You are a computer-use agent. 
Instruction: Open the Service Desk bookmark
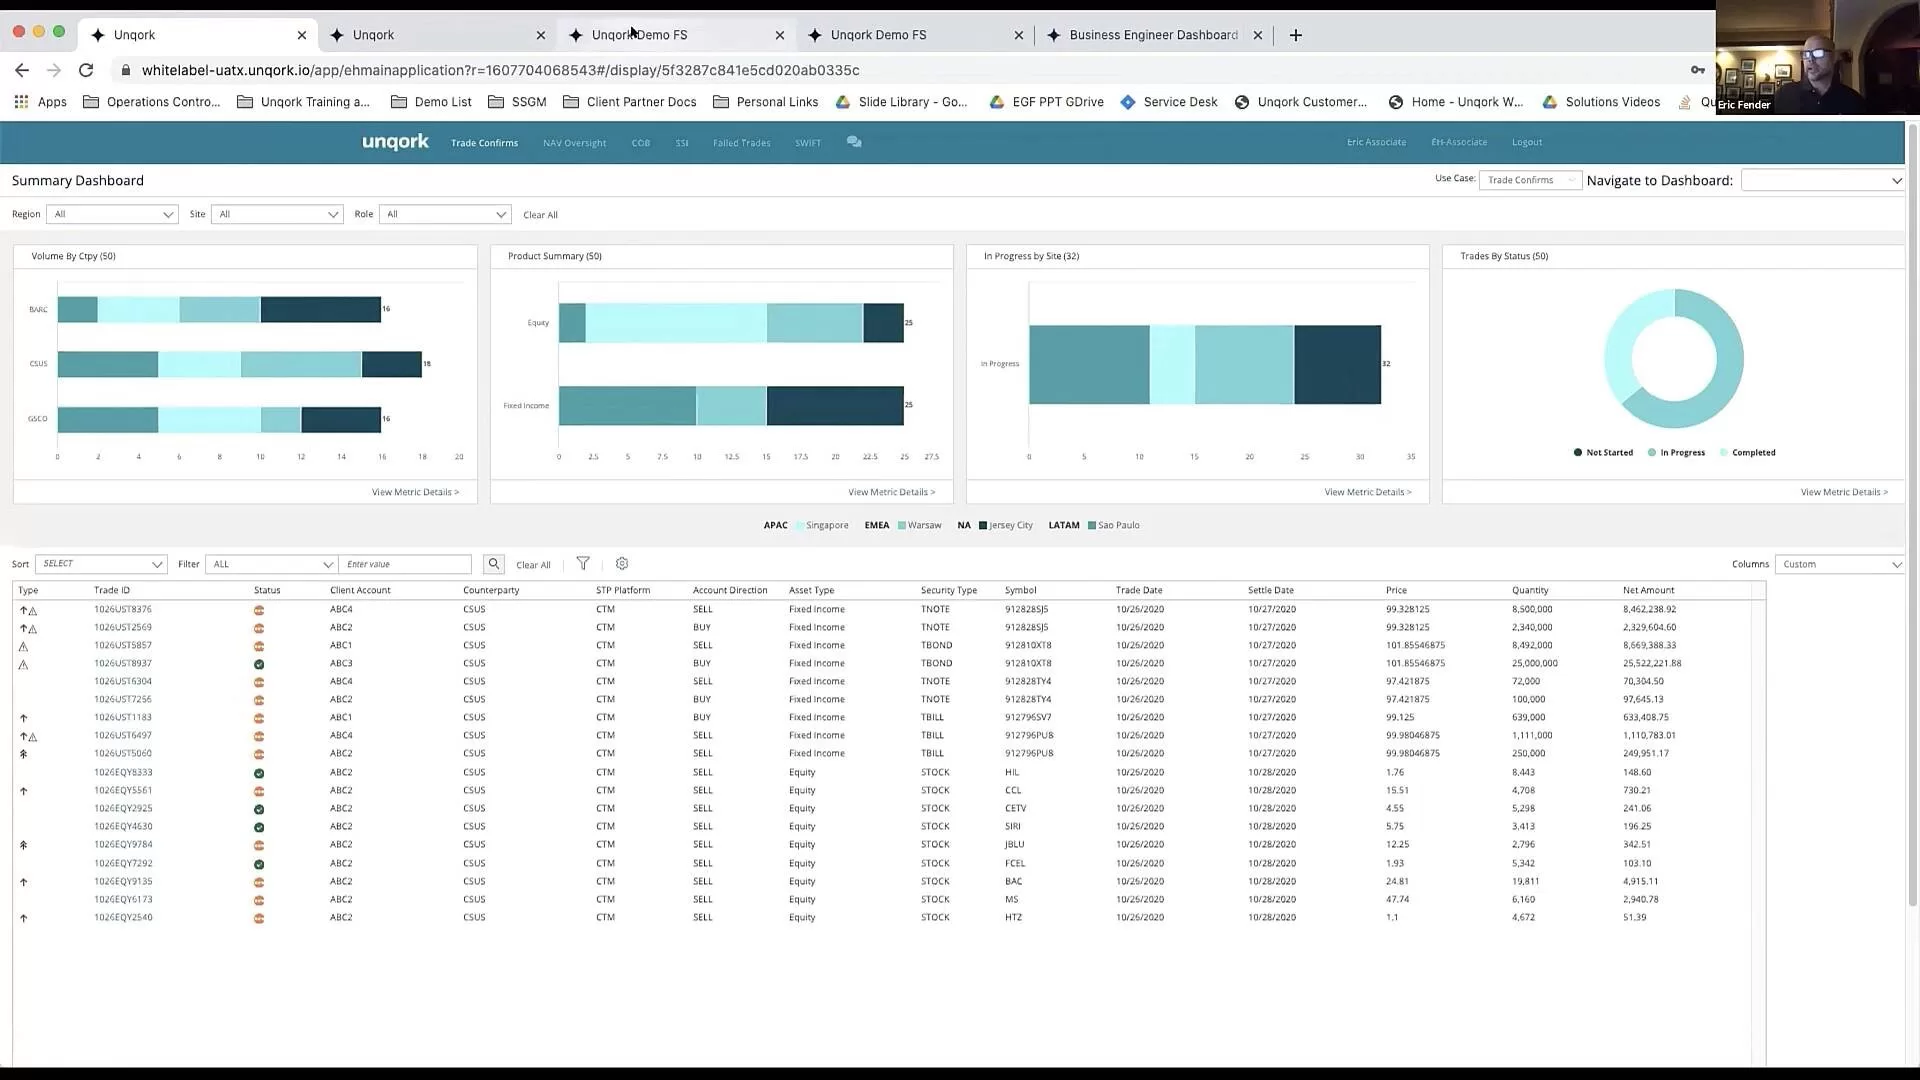[x=1169, y=102]
